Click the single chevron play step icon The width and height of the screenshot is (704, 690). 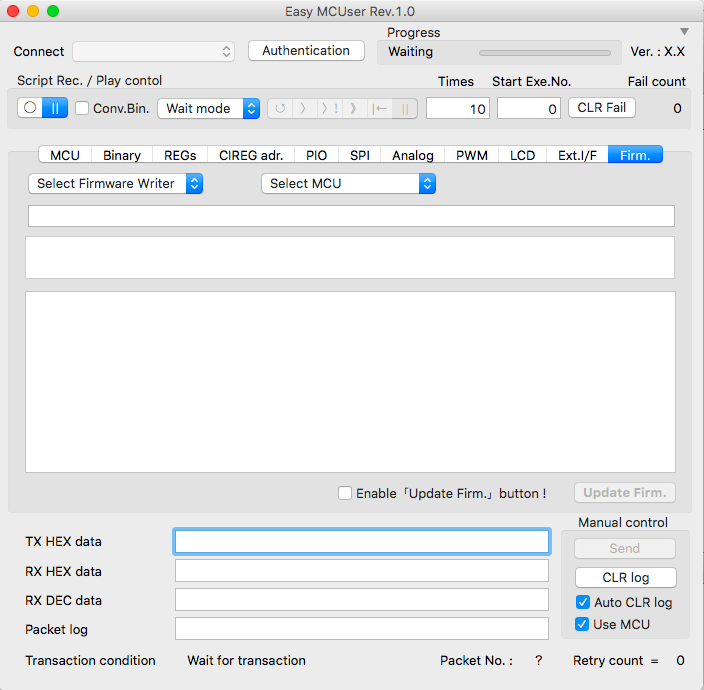304,109
